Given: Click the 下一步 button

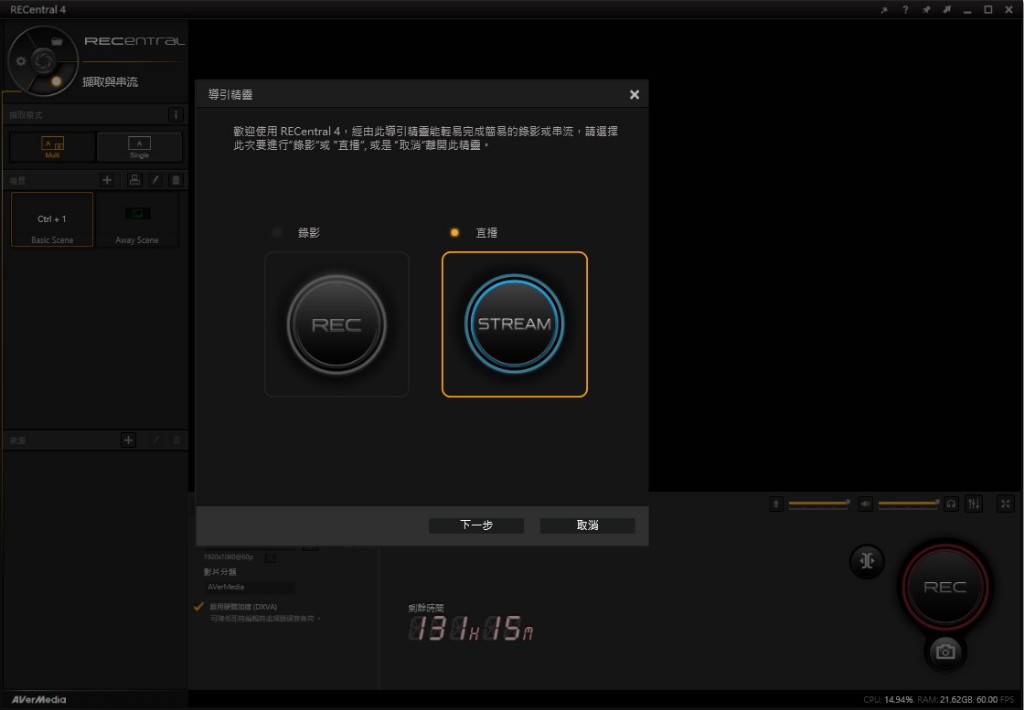Looking at the screenshot, I should pyautogui.click(x=476, y=525).
